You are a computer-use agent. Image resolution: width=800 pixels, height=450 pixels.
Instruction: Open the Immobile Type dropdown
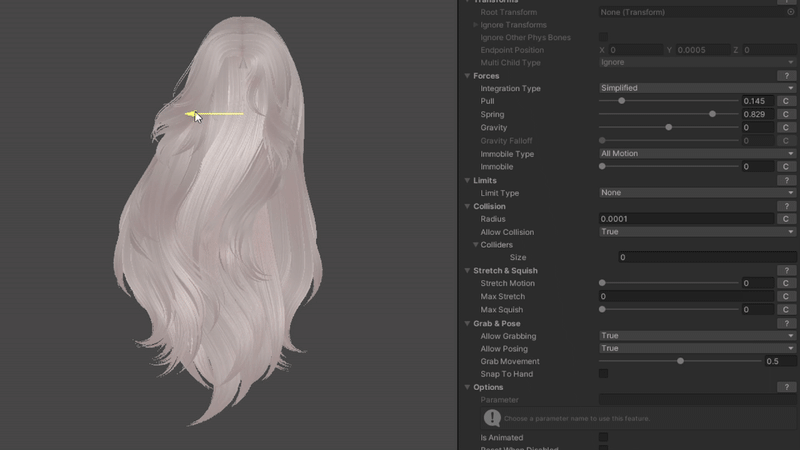[x=697, y=154]
